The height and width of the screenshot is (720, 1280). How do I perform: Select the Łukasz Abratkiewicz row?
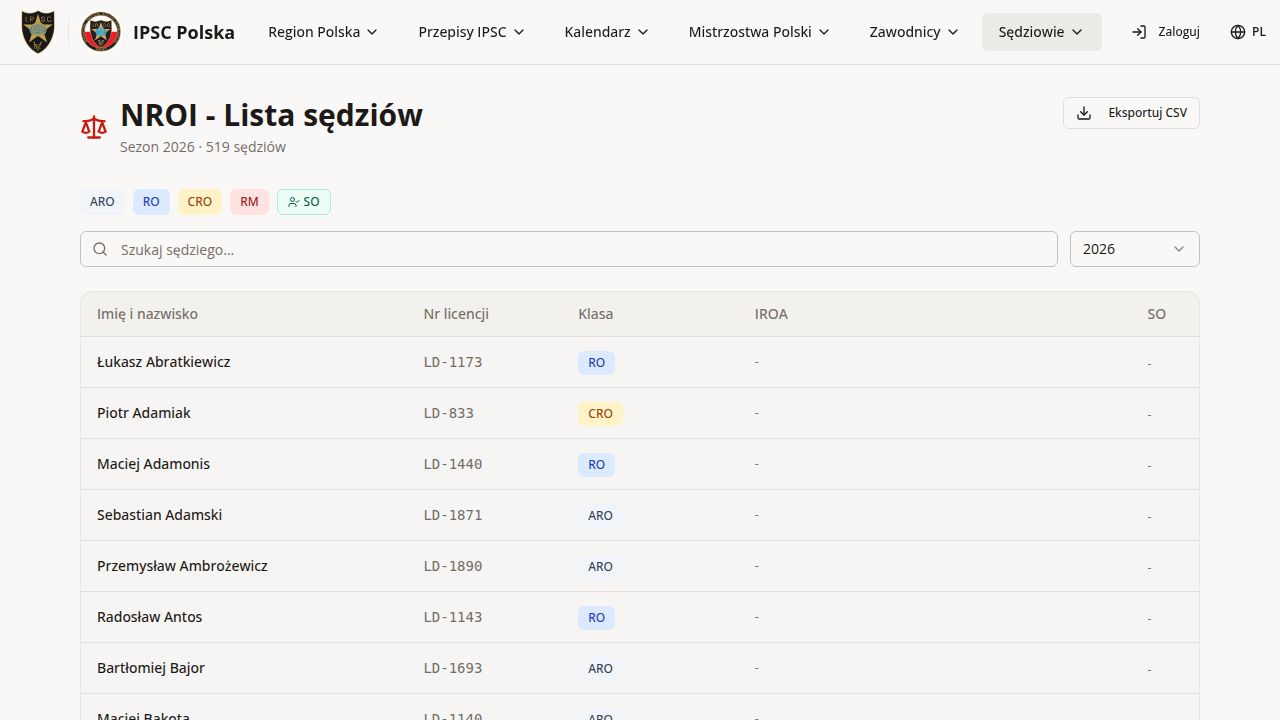pos(640,362)
